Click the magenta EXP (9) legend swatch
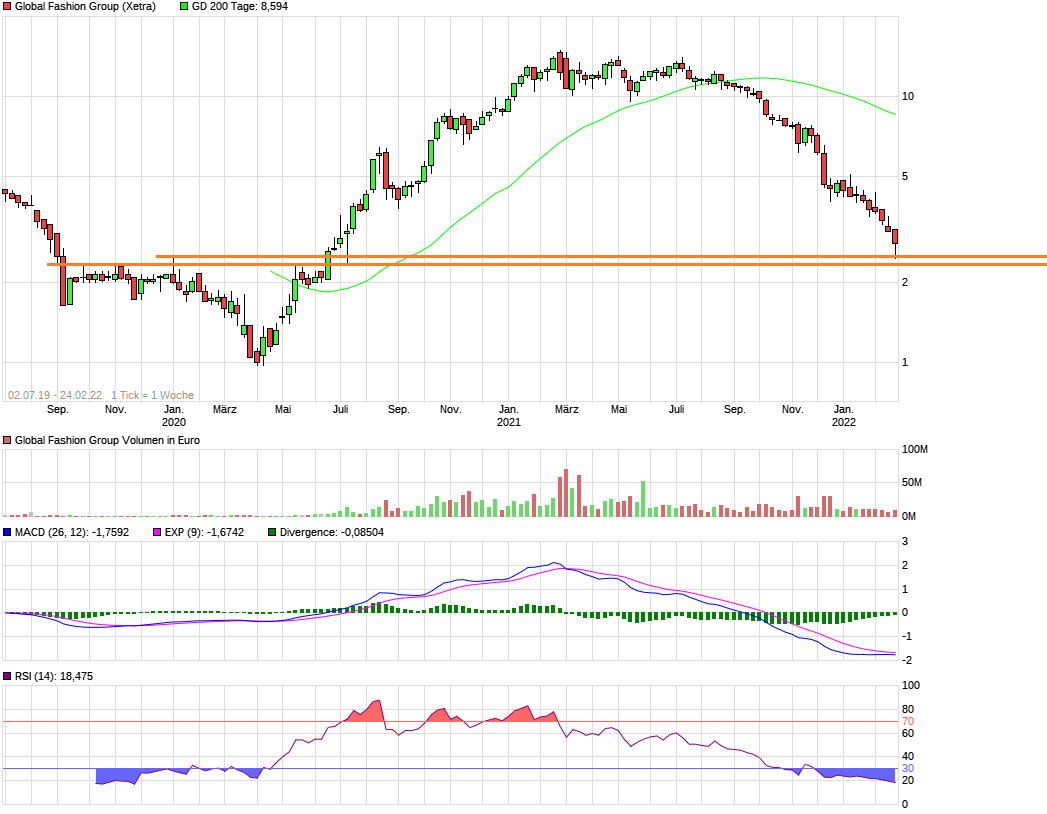Screen dimensions: 1047x814 pos(158,532)
